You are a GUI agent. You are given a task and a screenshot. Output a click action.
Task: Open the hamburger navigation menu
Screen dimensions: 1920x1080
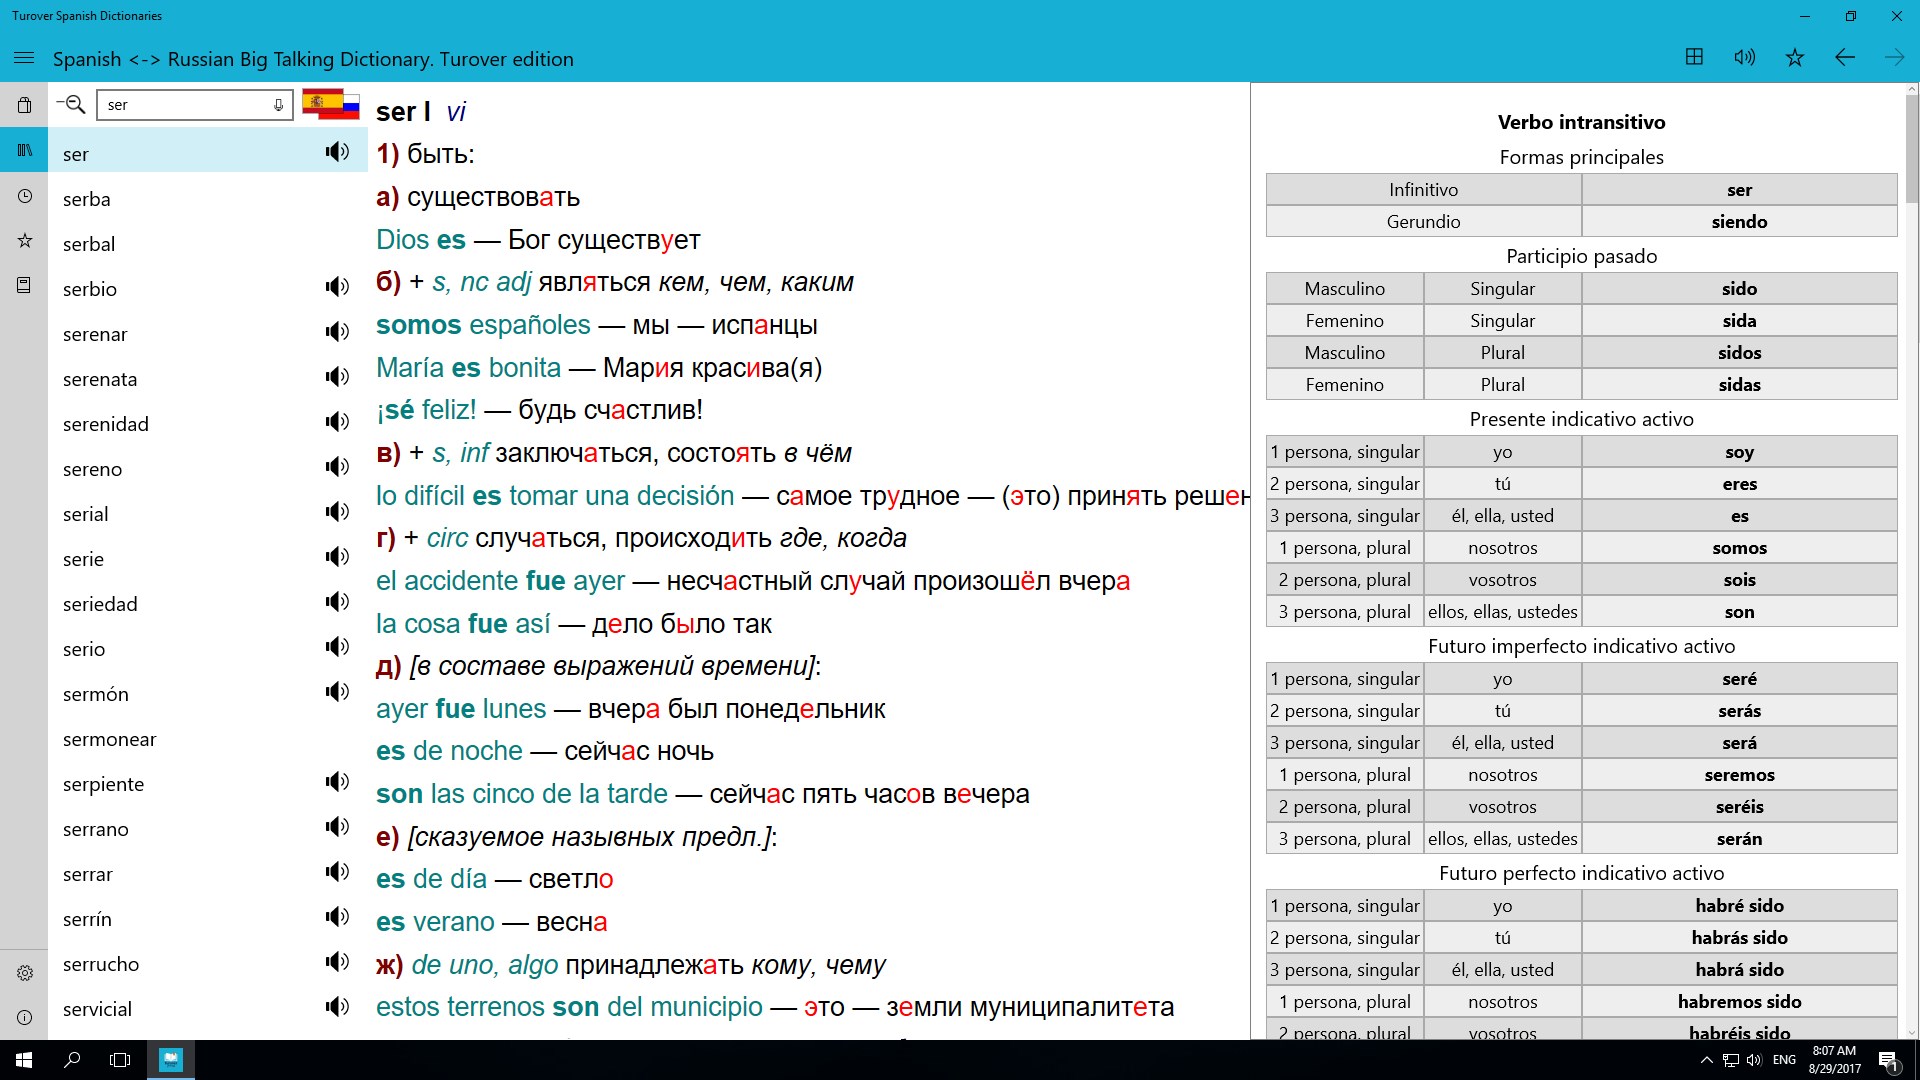[x=24, y=58]
